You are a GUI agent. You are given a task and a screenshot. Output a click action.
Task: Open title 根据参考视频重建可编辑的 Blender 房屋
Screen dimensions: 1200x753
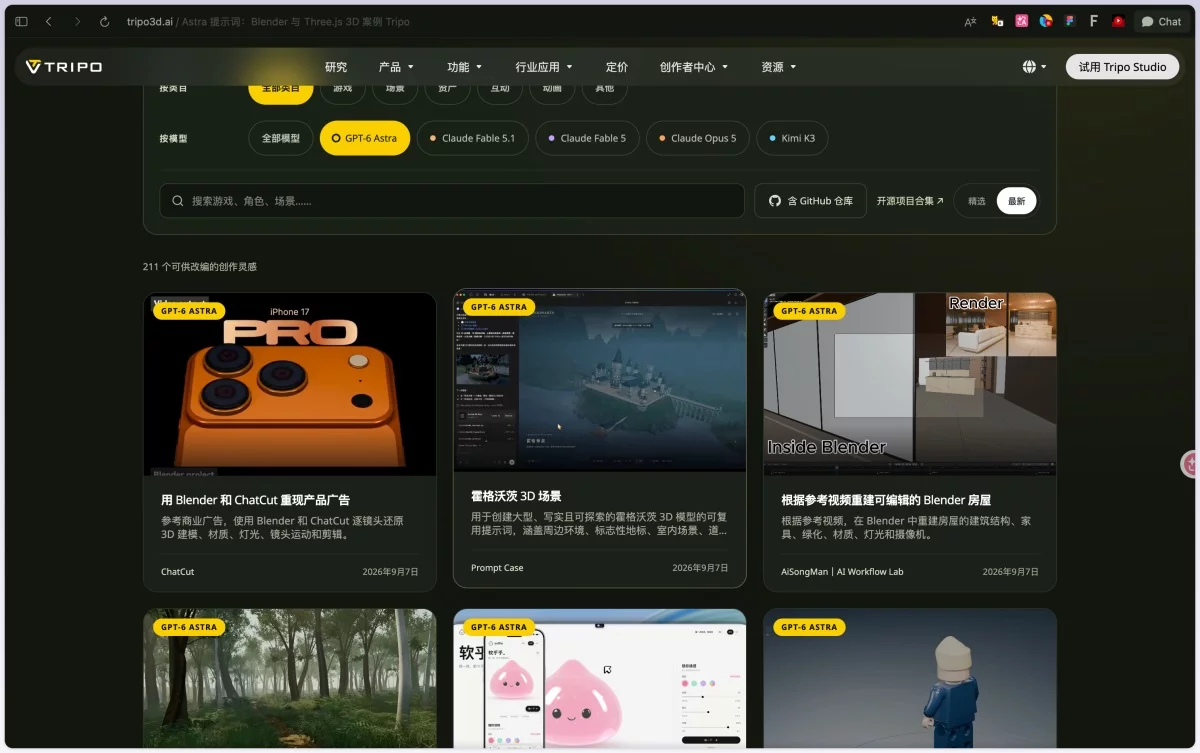tap(886, 499)
